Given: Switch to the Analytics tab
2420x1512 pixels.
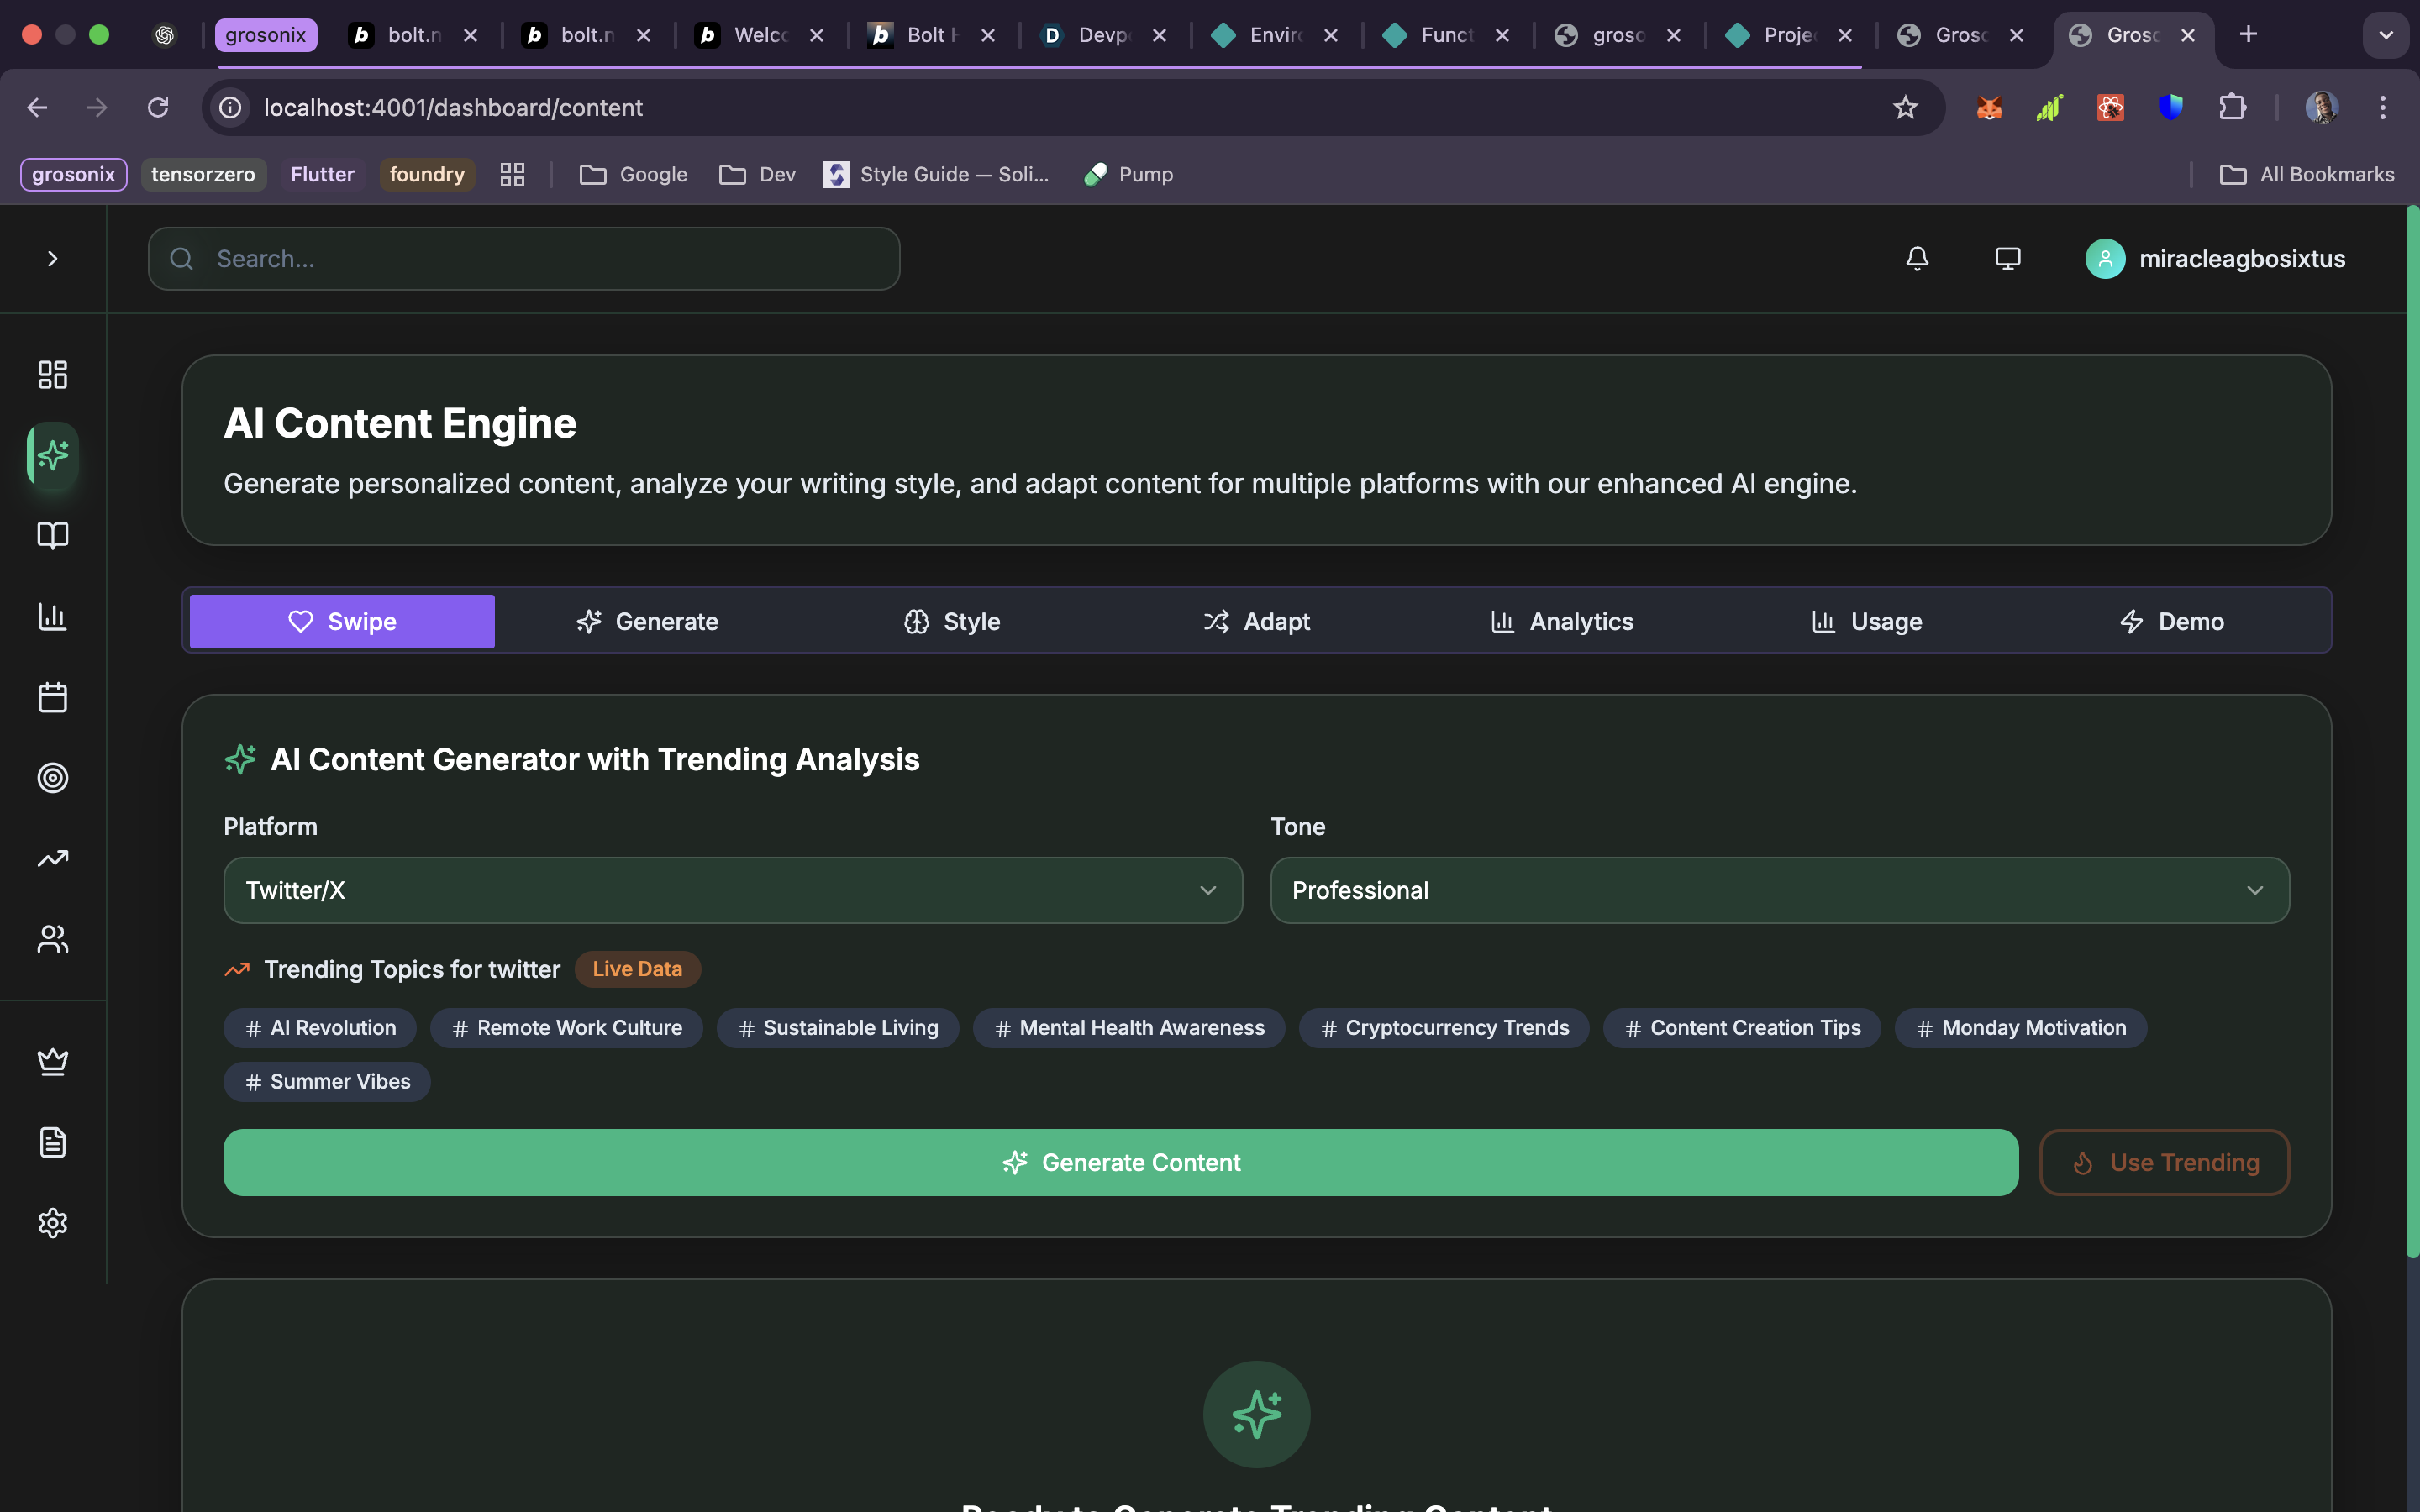Looking at the screenshot, I should [1561, 622].
